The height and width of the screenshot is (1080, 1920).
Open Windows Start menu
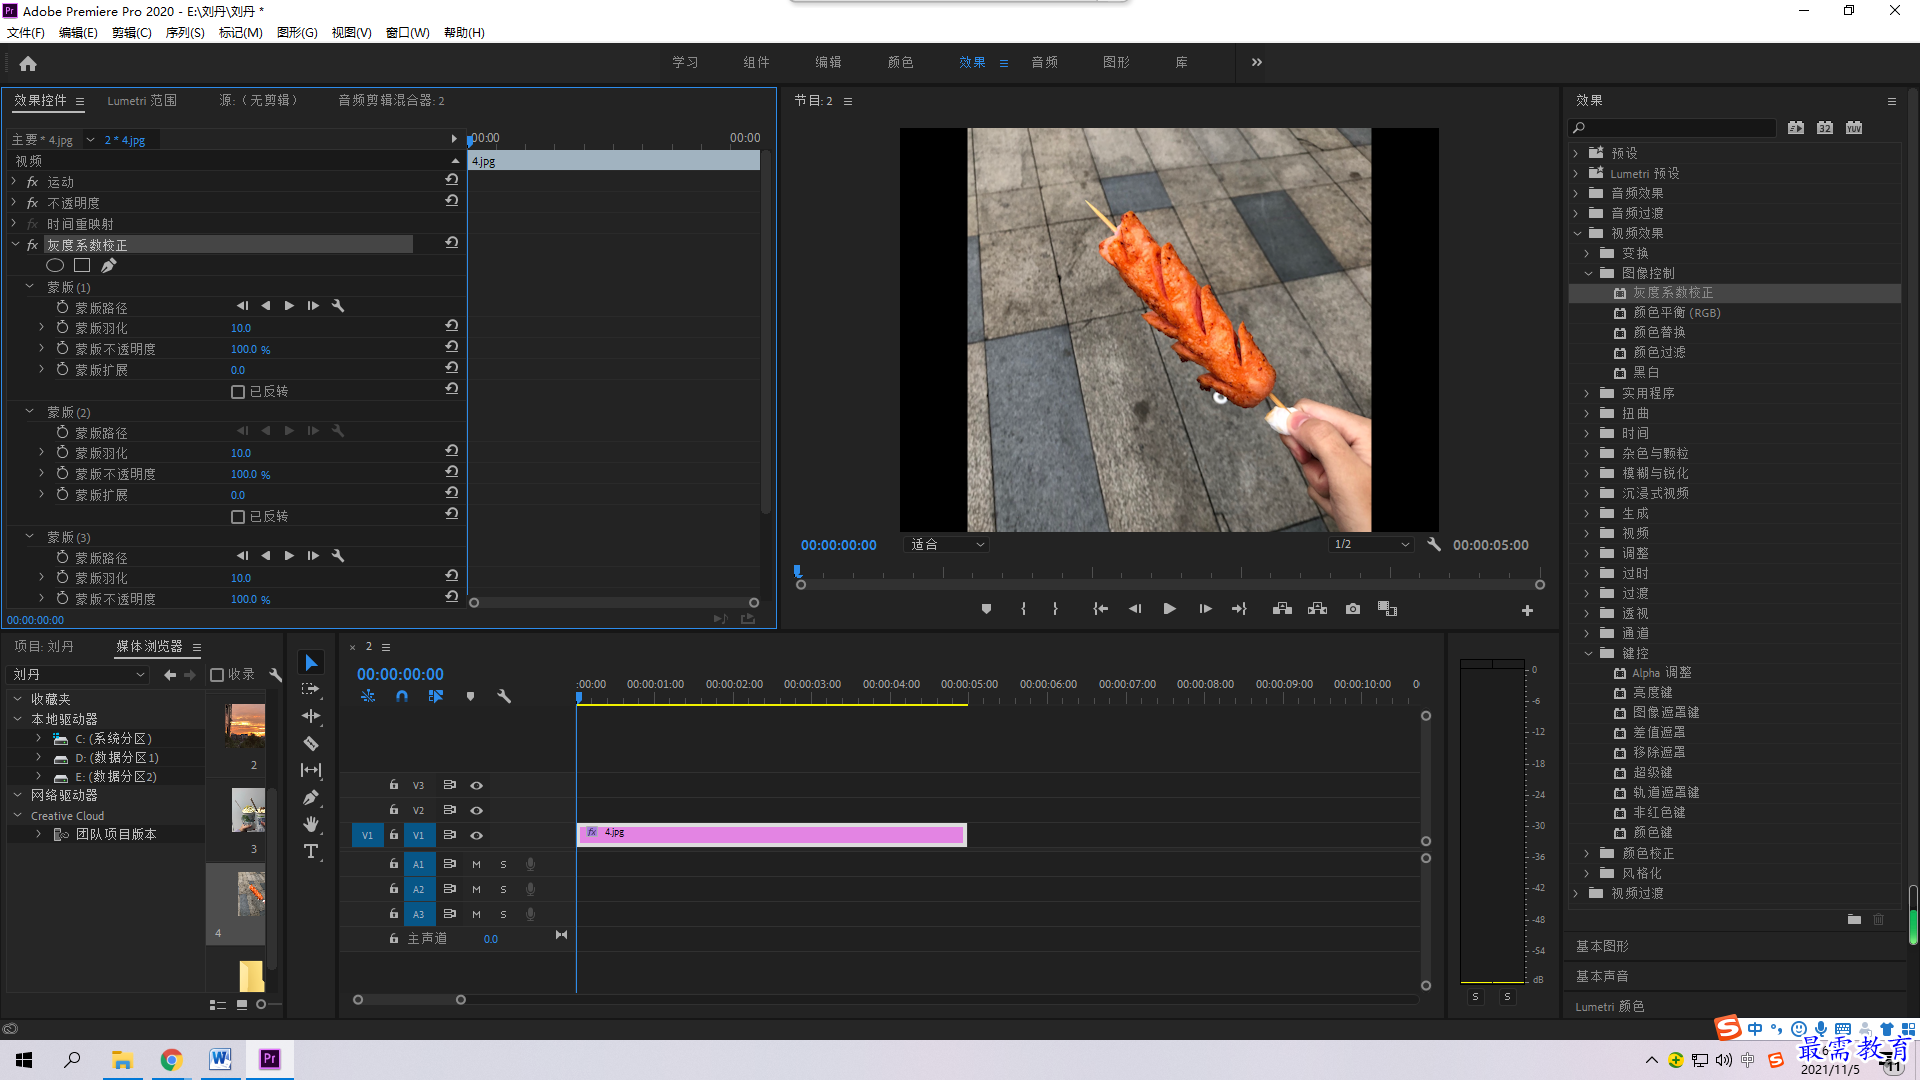(24, 1060)
